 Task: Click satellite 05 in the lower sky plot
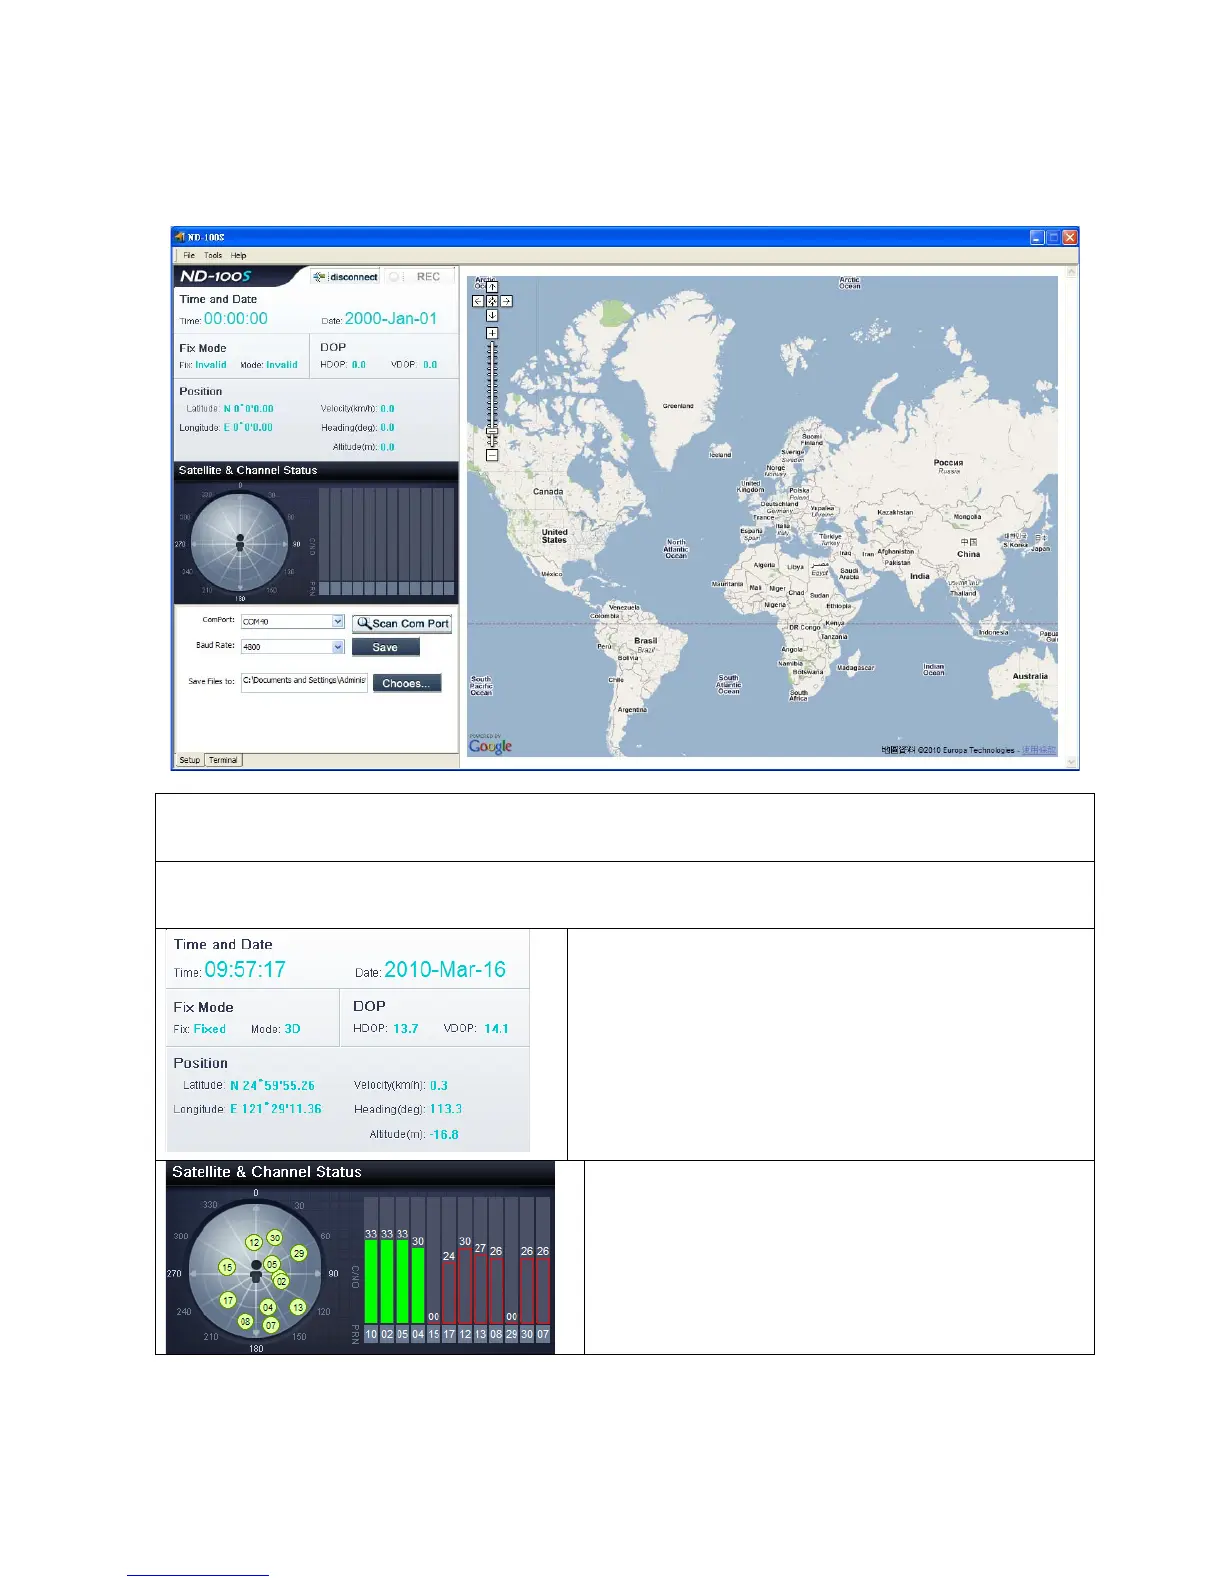click(x=271, y=1264)
